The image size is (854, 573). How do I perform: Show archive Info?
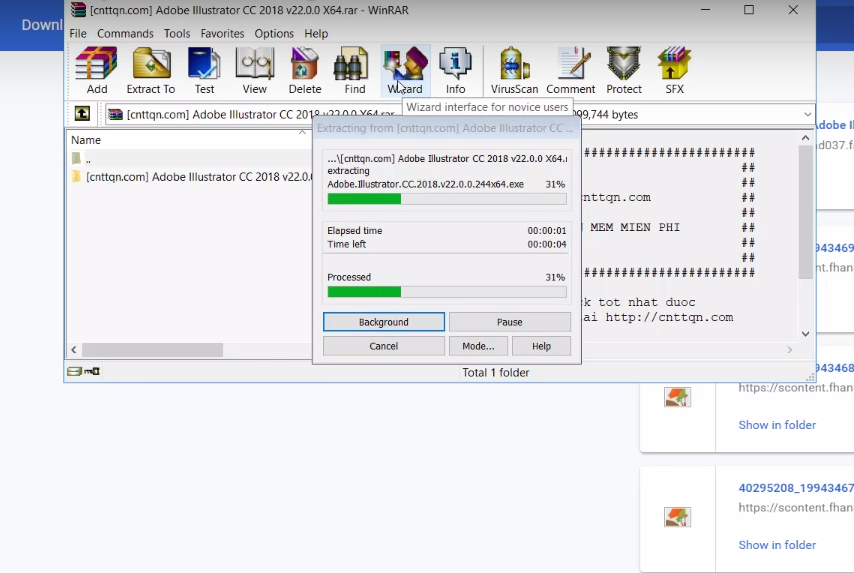click(455, 71)
